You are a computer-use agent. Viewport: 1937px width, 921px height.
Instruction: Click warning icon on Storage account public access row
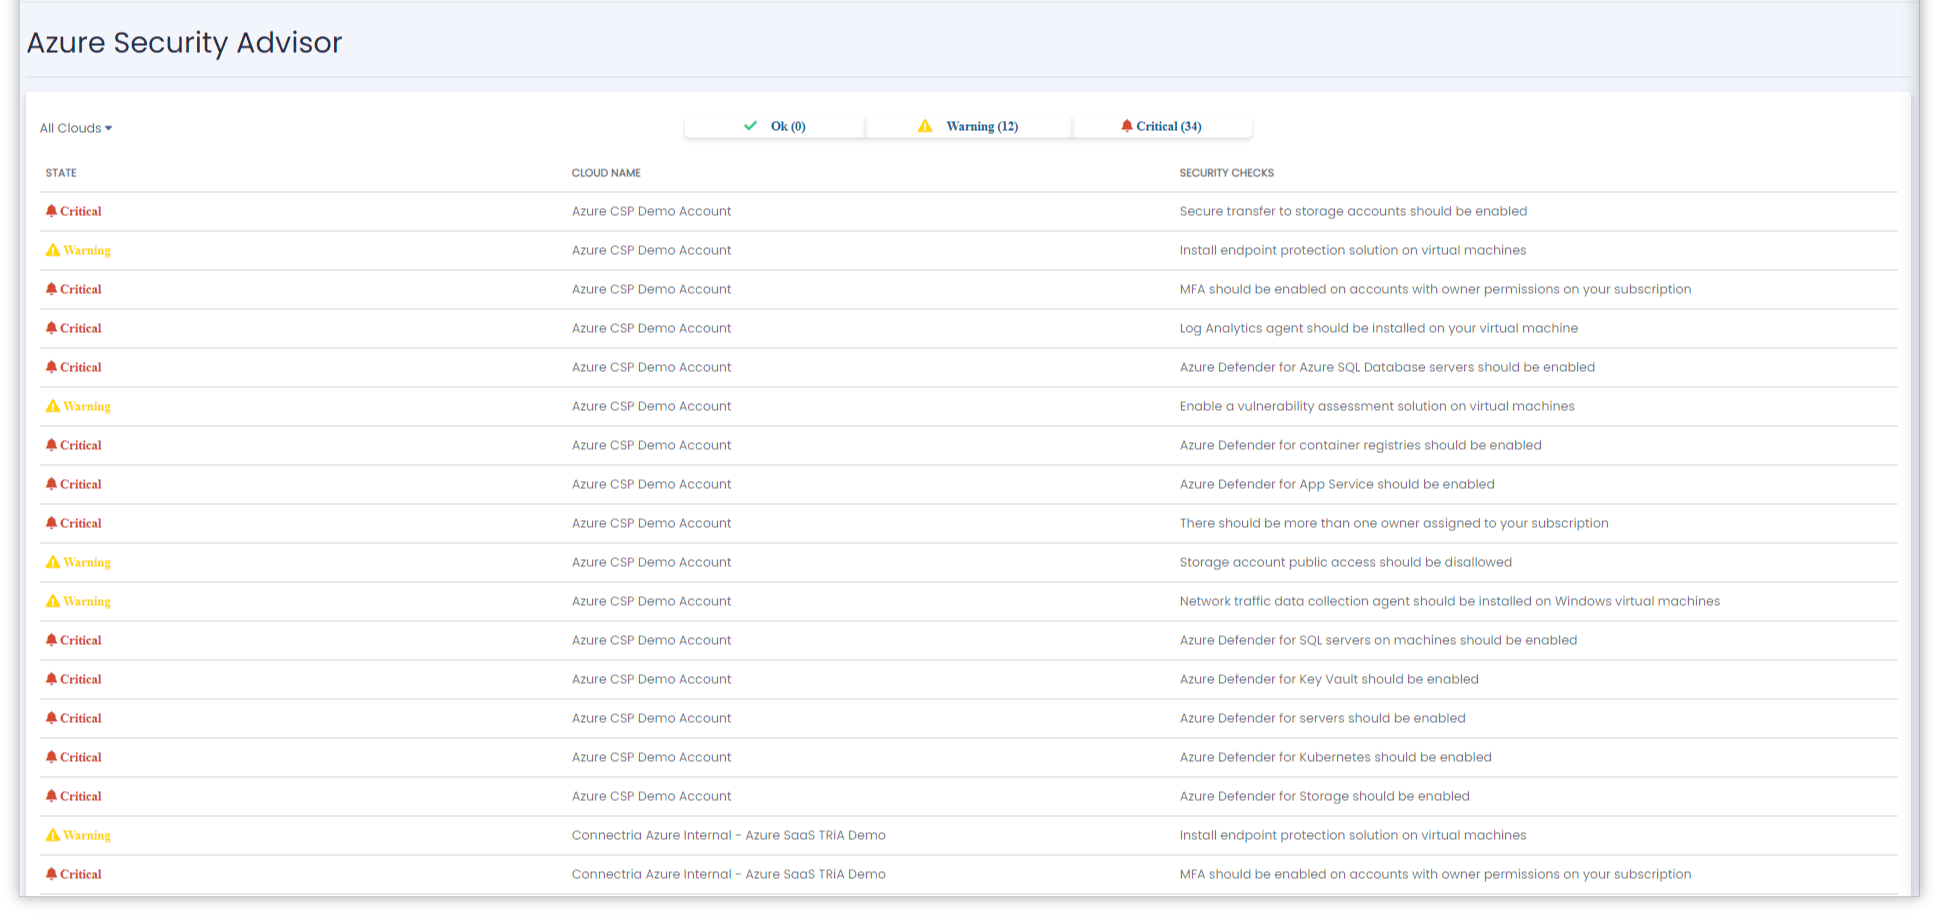[x=53, y=562]
